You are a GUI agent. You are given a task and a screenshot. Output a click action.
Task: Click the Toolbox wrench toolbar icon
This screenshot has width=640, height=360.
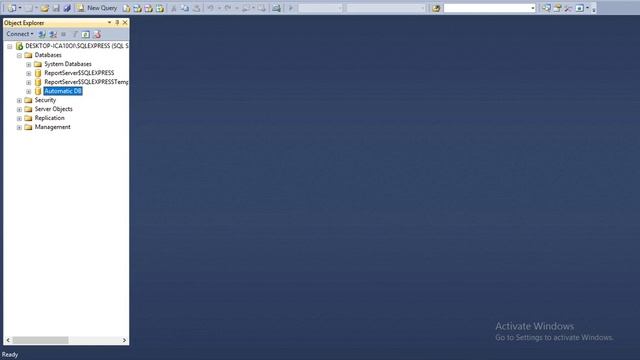point(568,8)
